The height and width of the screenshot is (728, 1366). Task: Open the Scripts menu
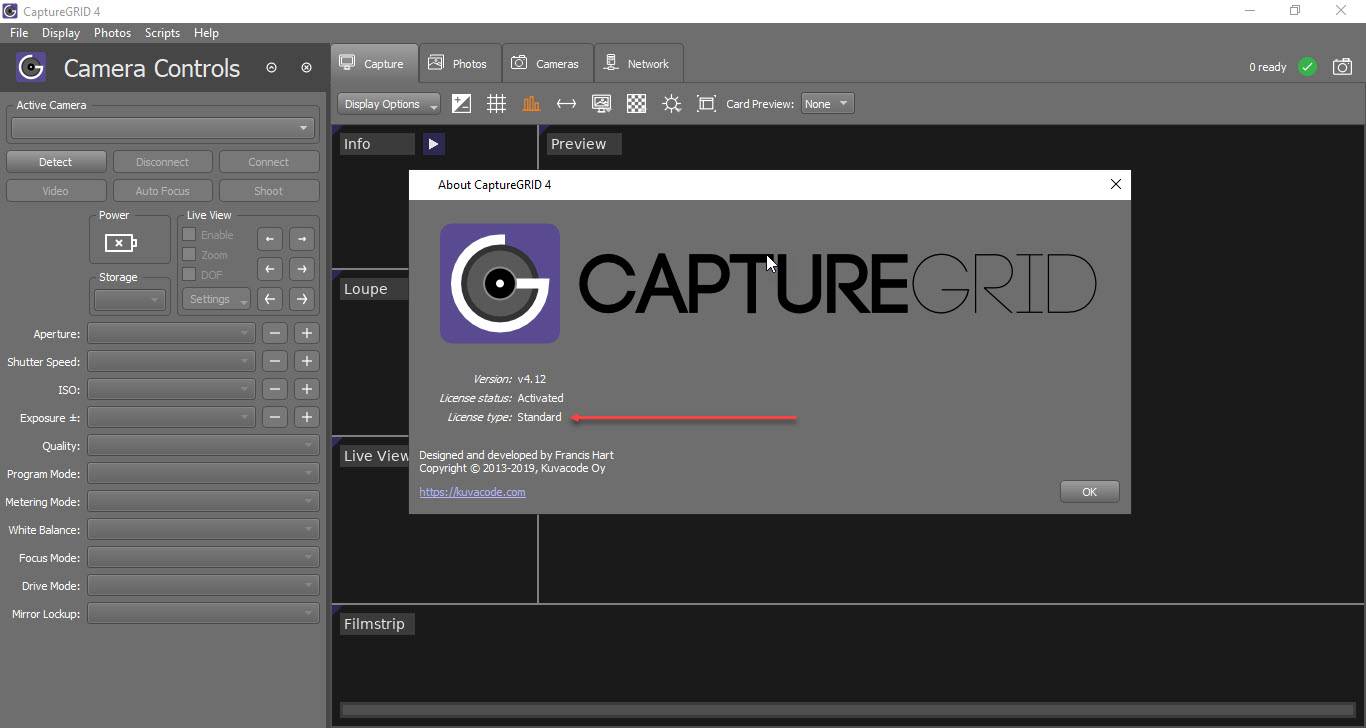[162, 33]
